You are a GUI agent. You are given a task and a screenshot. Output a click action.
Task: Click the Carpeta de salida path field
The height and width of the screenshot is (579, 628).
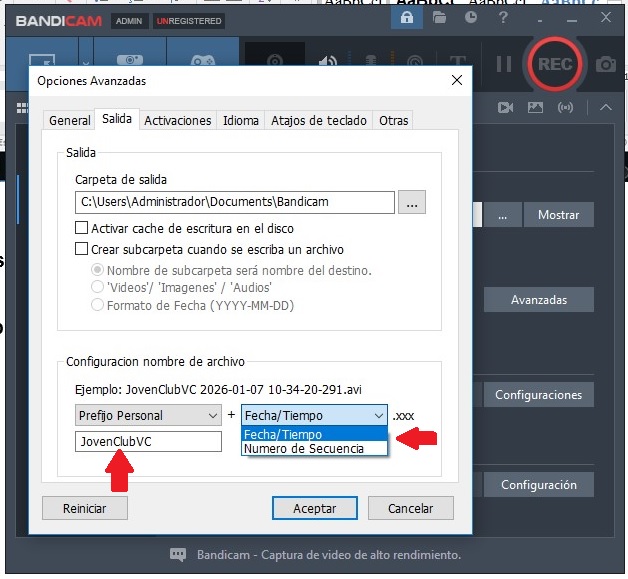[235, 202]
